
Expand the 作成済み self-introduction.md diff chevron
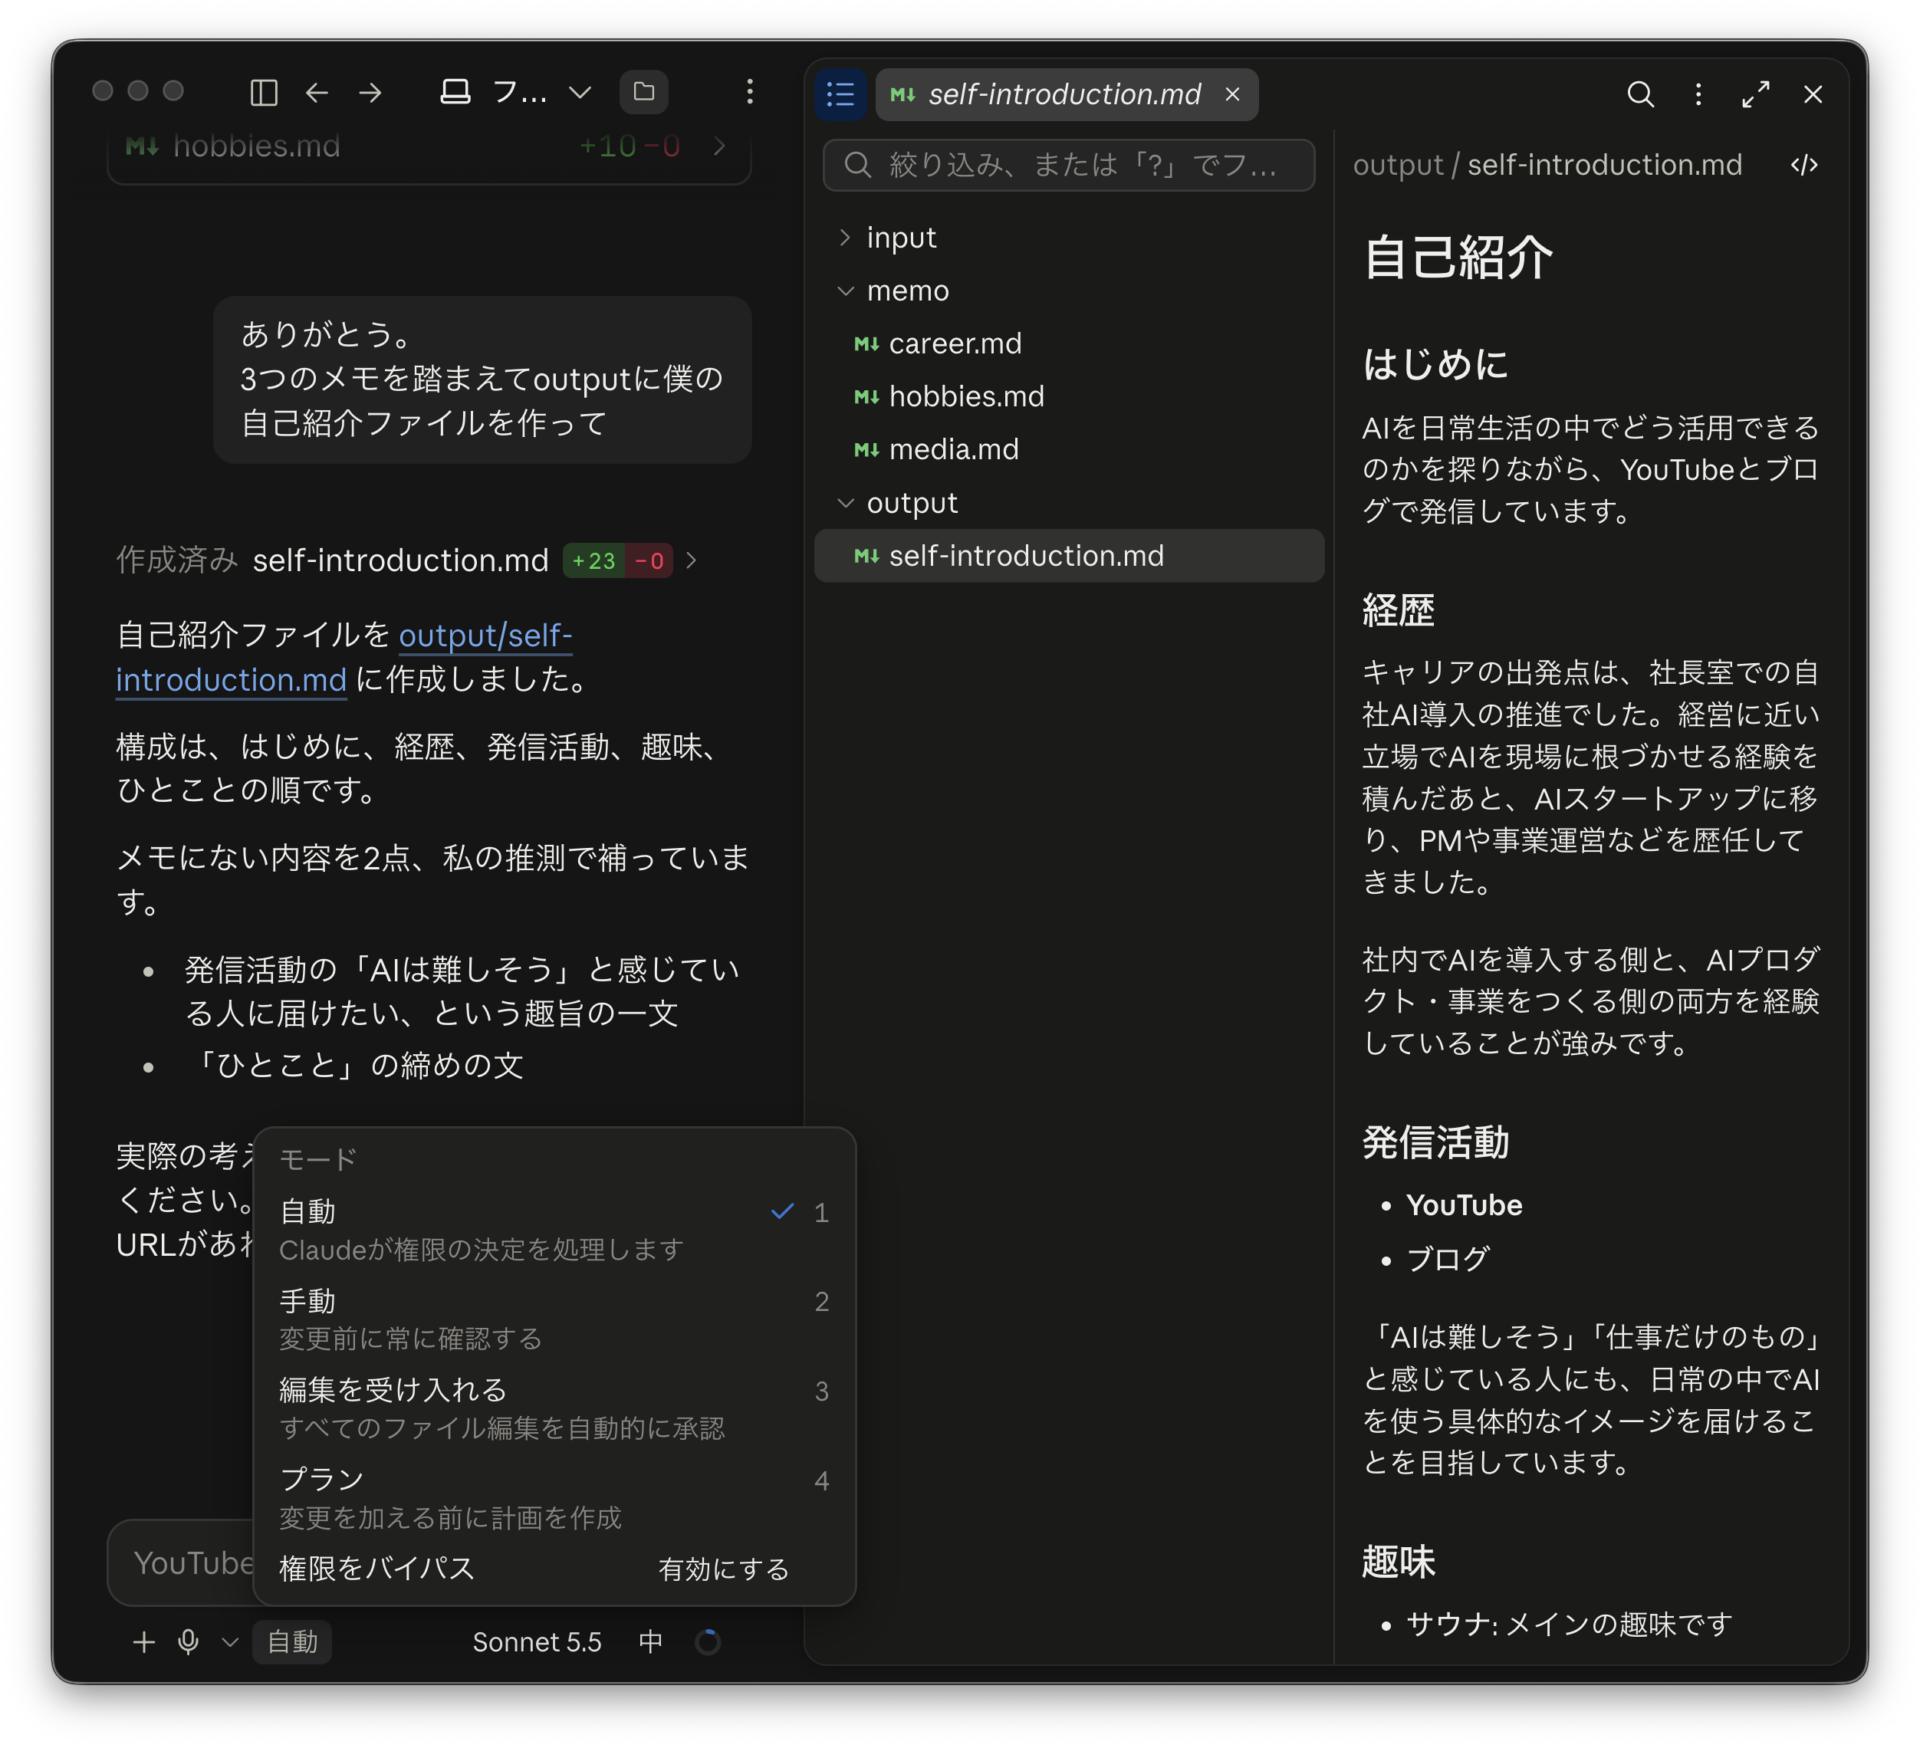point(692,560)
